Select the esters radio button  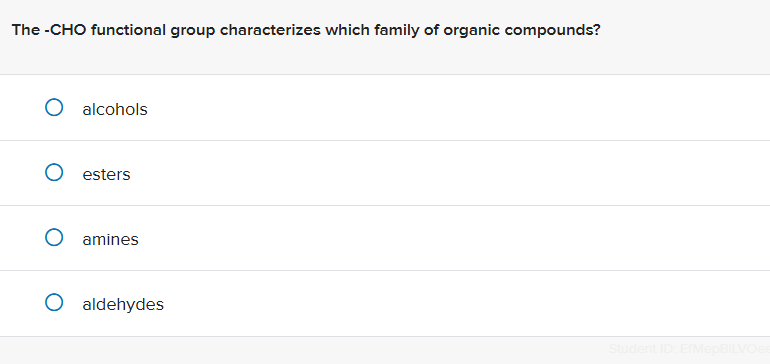click(x=54, y=172)
